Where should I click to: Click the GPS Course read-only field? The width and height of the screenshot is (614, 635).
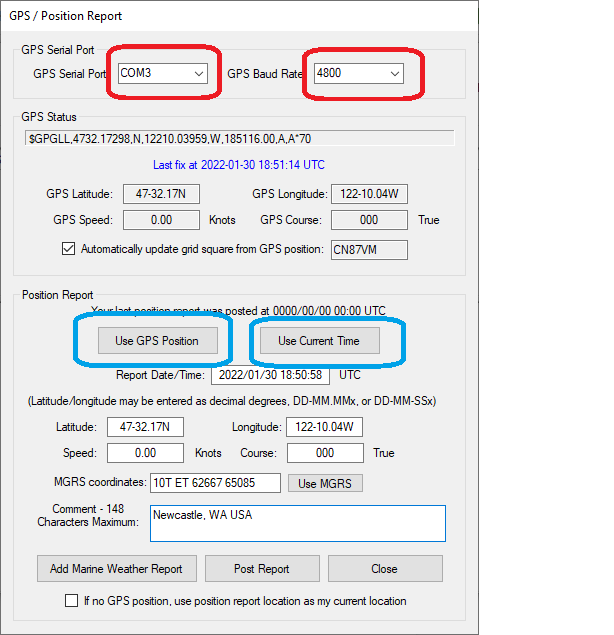[369, 220]
